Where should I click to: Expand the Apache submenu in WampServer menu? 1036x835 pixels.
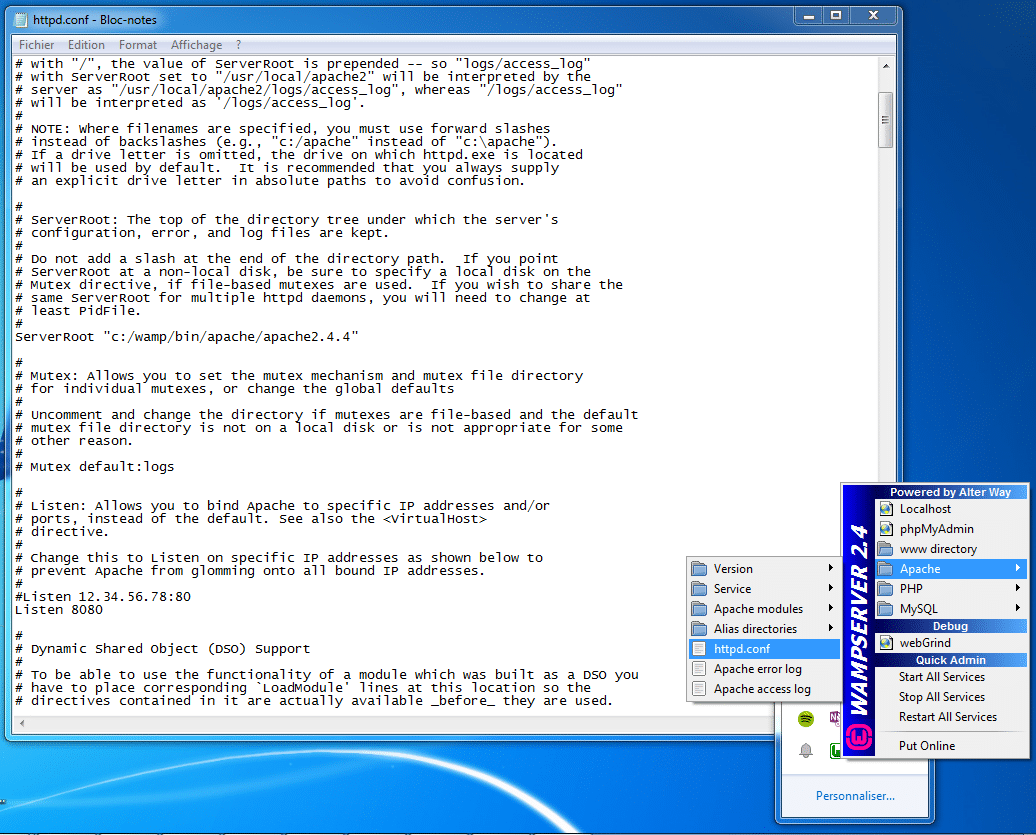click(951, 569)
